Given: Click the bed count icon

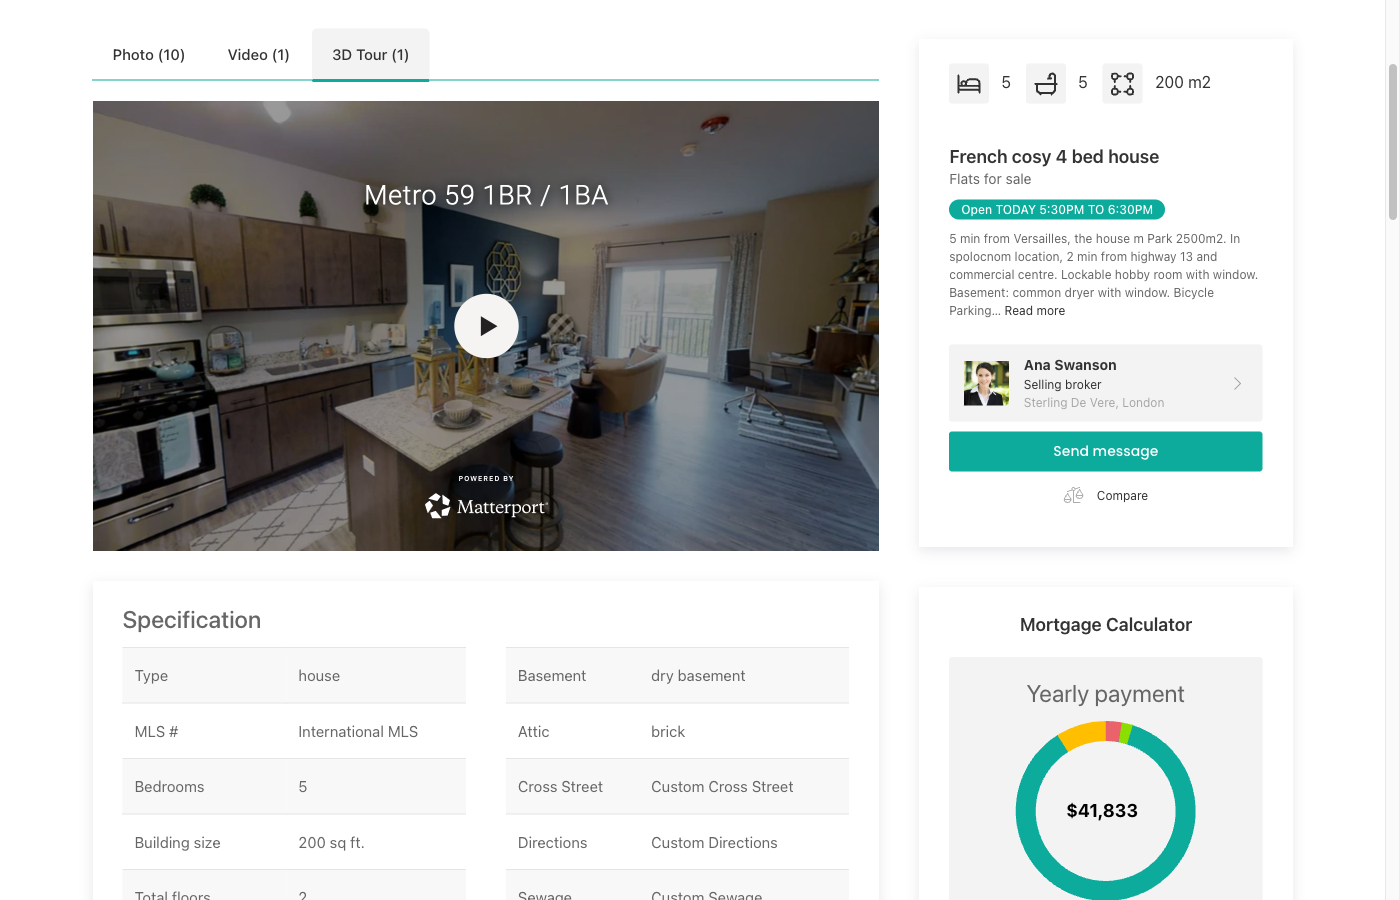Looking at the screenshot, I should pos(968,83).
